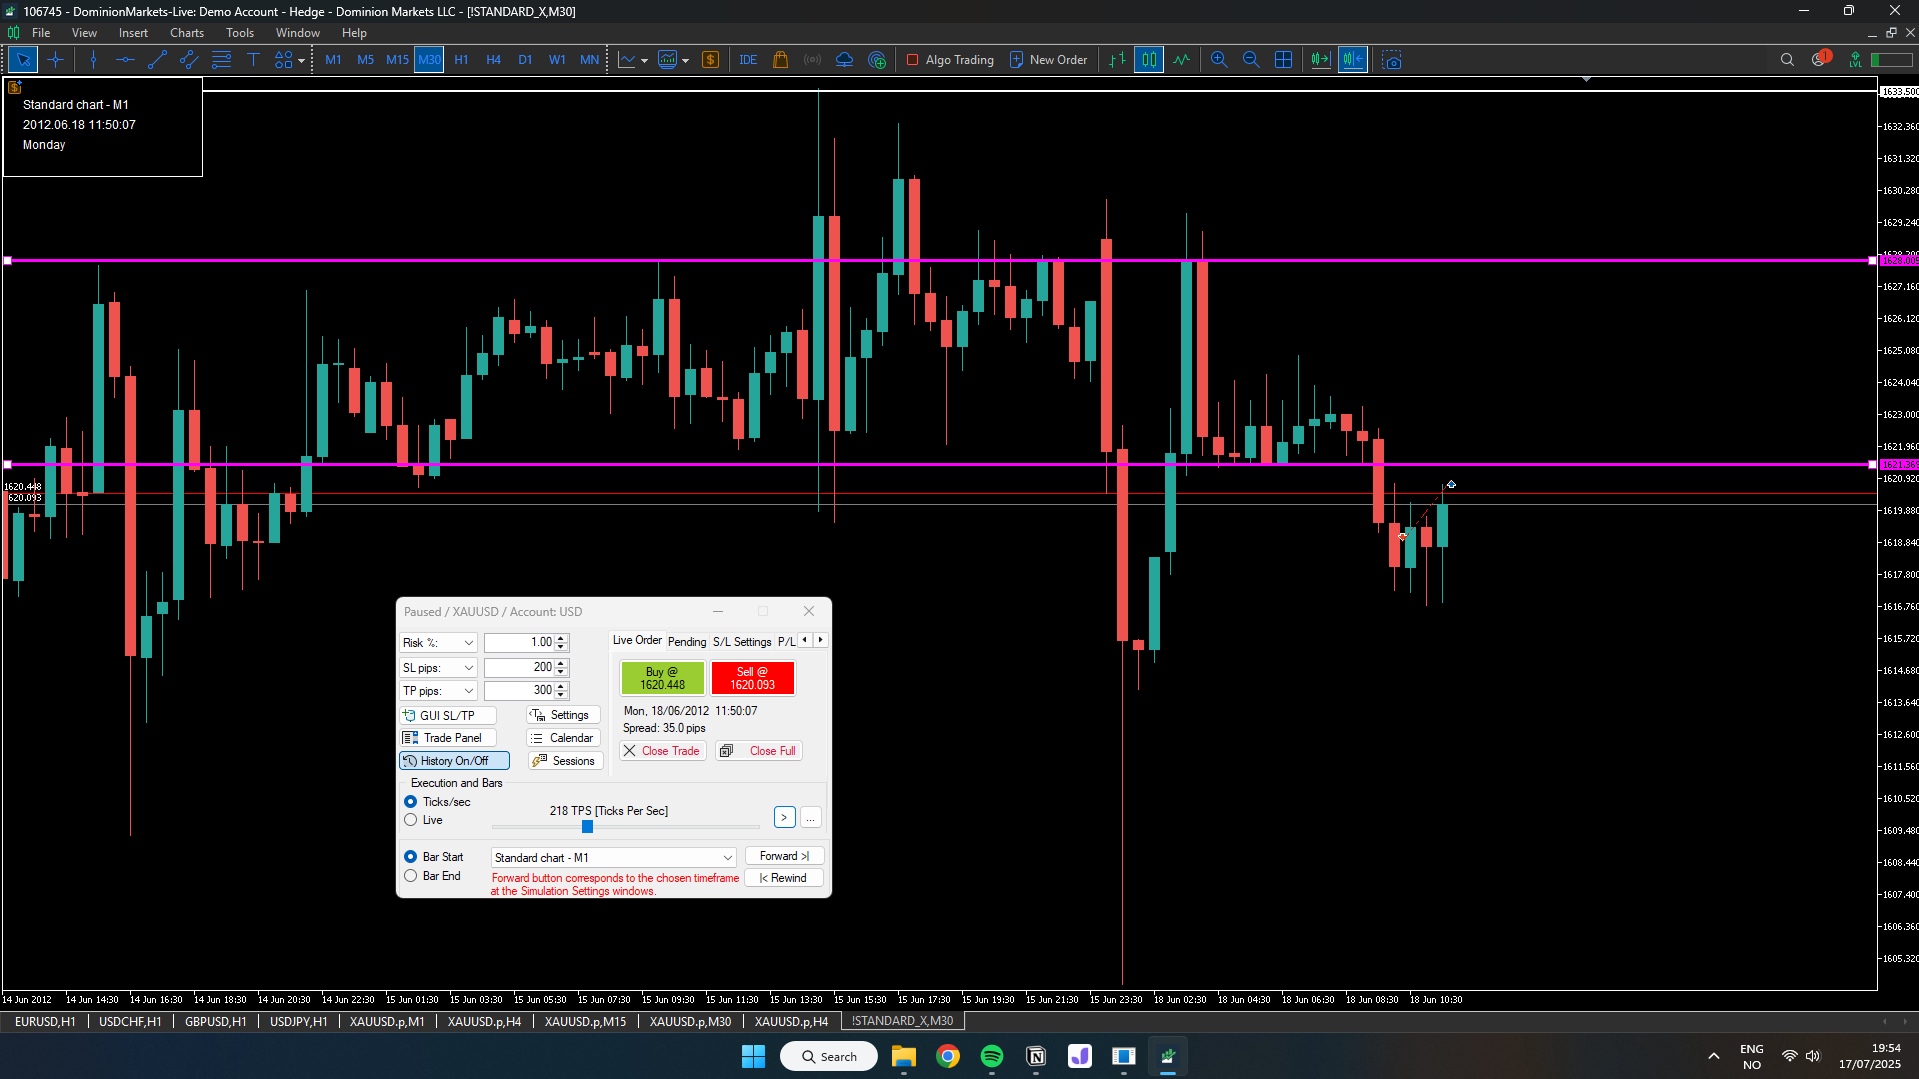
Task: Switch chart to line chart mode
Action: (x=1181, y=60)
